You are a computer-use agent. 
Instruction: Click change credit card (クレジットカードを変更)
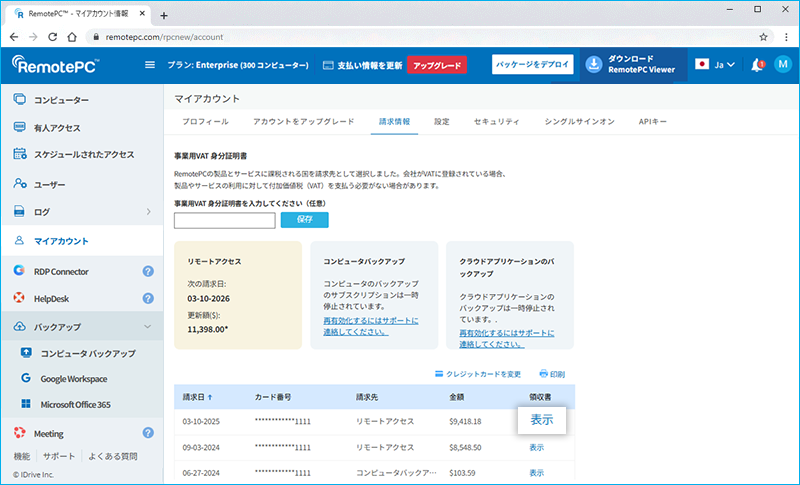point(478,374)
